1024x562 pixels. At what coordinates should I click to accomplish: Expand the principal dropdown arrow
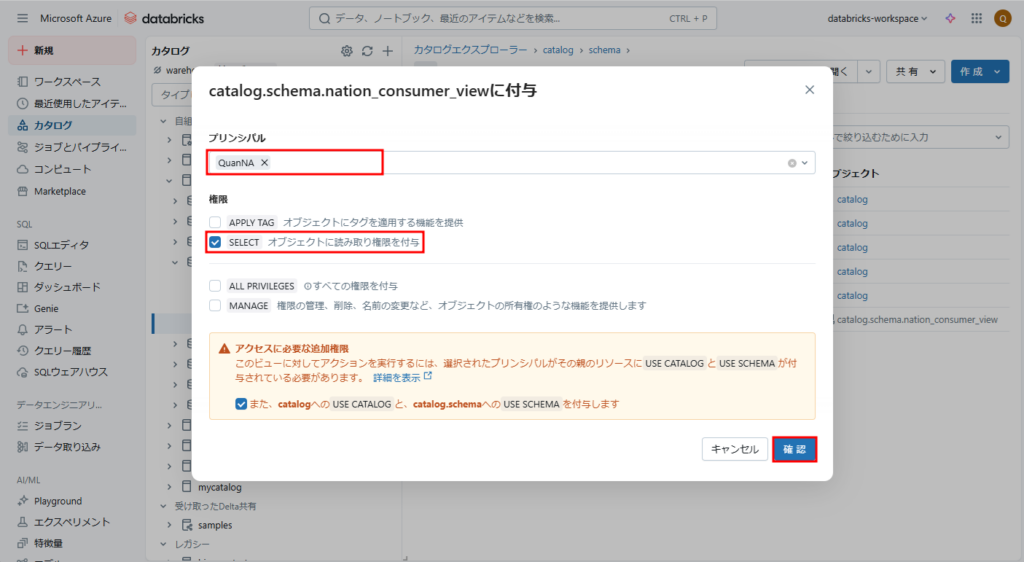(x=804, y=163)
